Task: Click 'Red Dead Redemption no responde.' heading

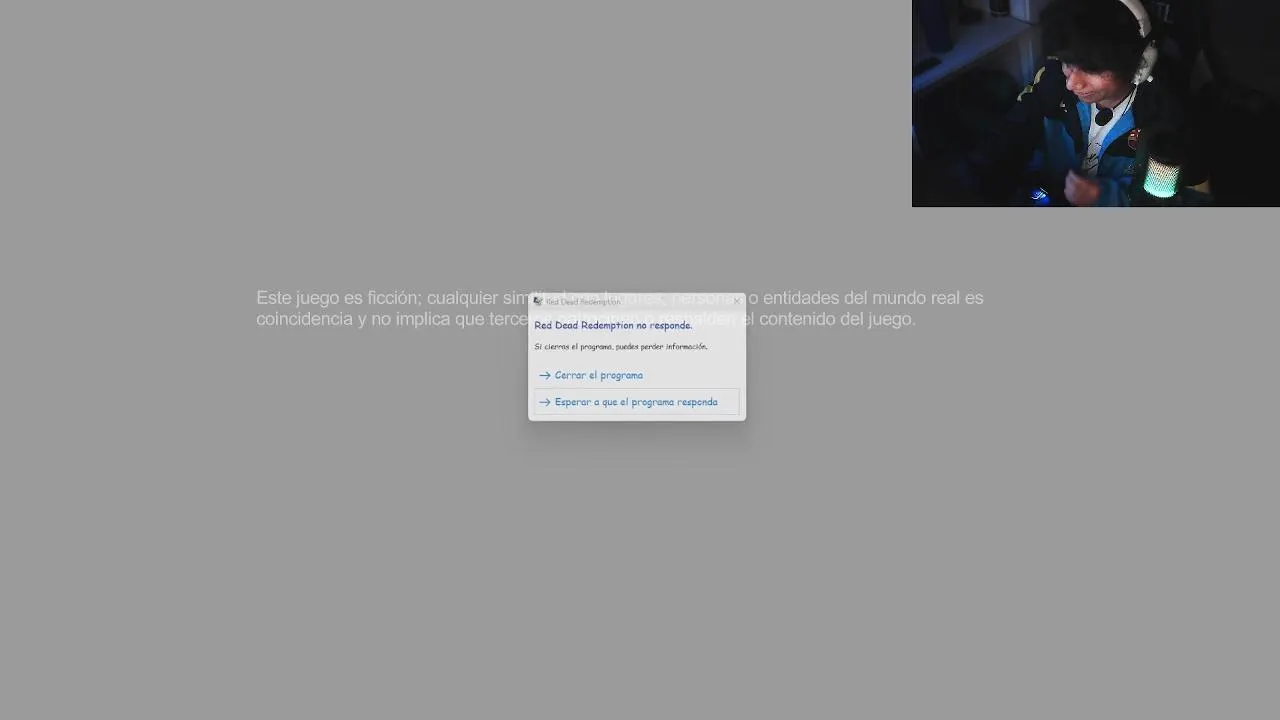Action: (x=613, y=325)
